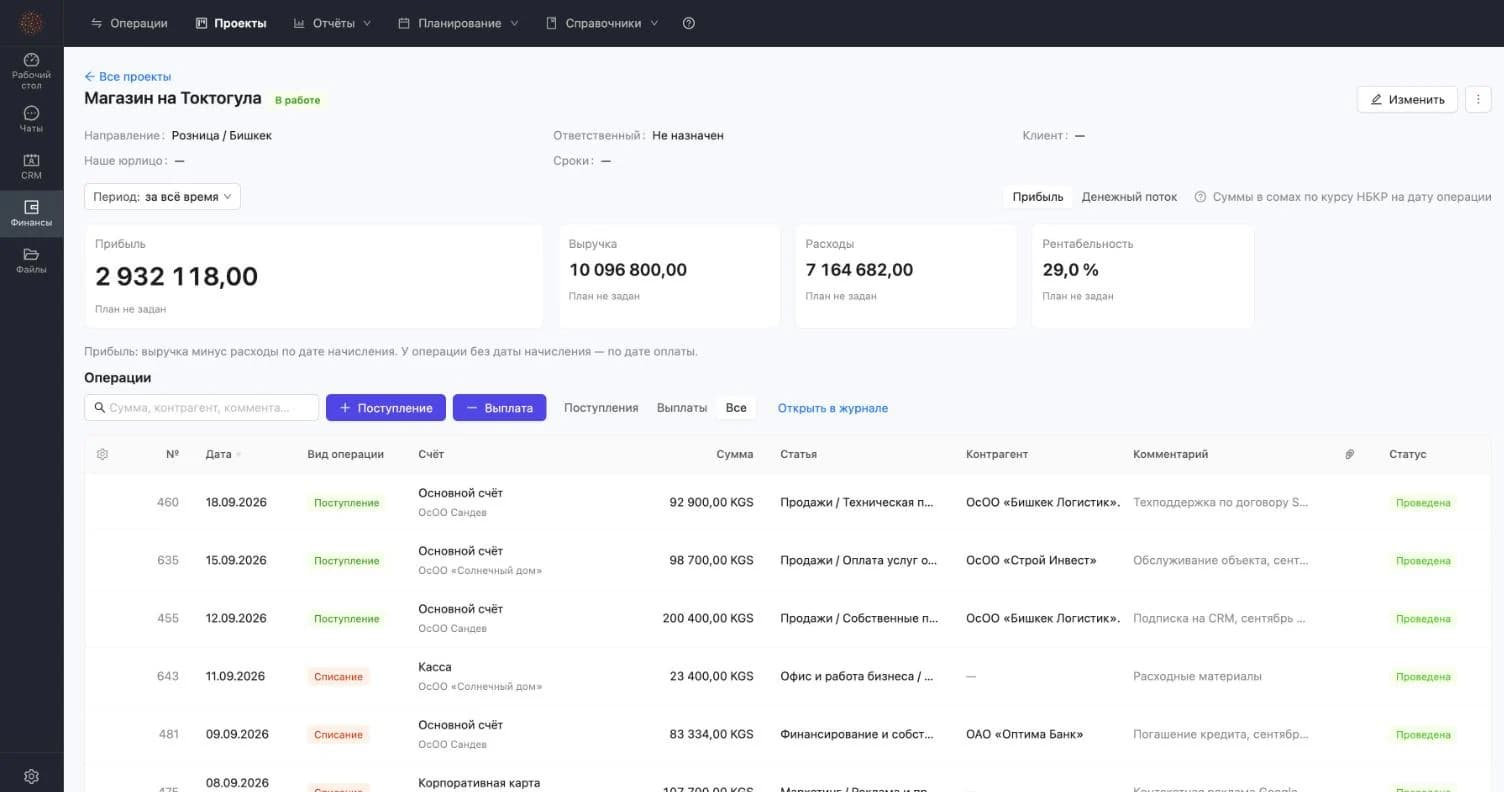Image resolution: width=1504 pixels, height=792 pixels.
Task: Sort the table by Дата column
Action: [x=223, y=454]
